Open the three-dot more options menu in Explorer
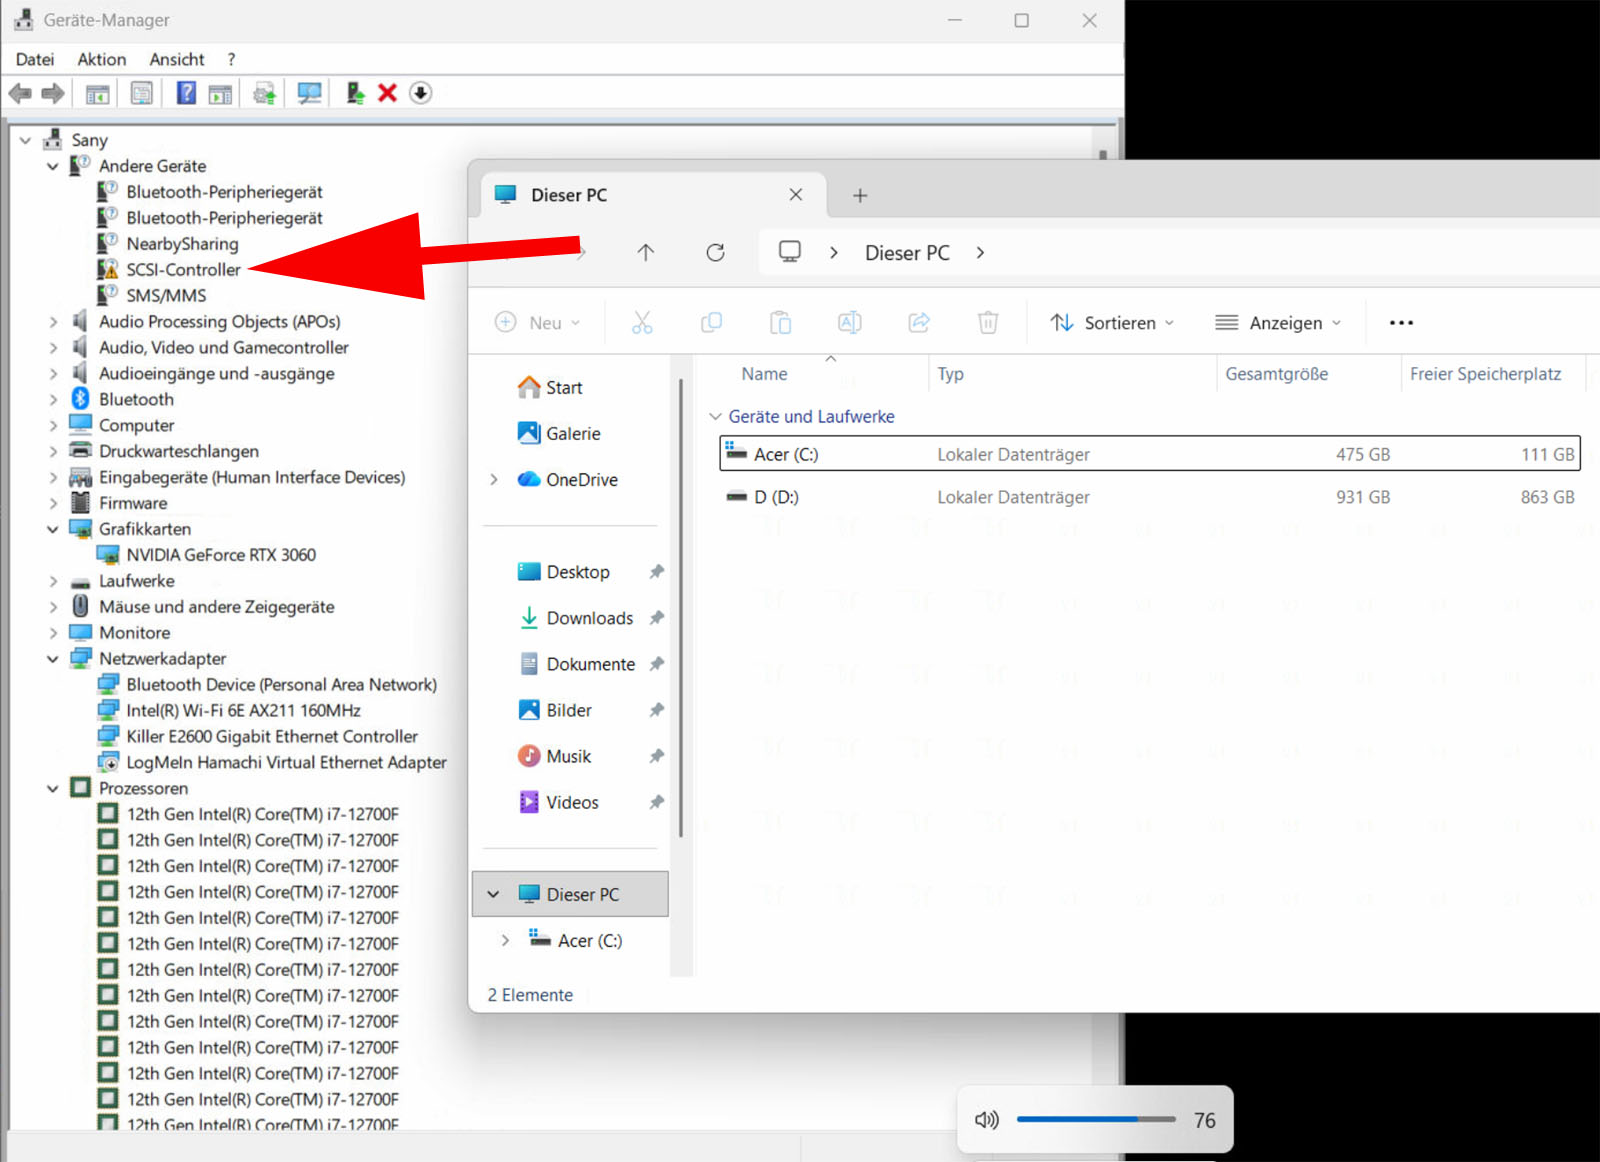 coord(1401,323)
